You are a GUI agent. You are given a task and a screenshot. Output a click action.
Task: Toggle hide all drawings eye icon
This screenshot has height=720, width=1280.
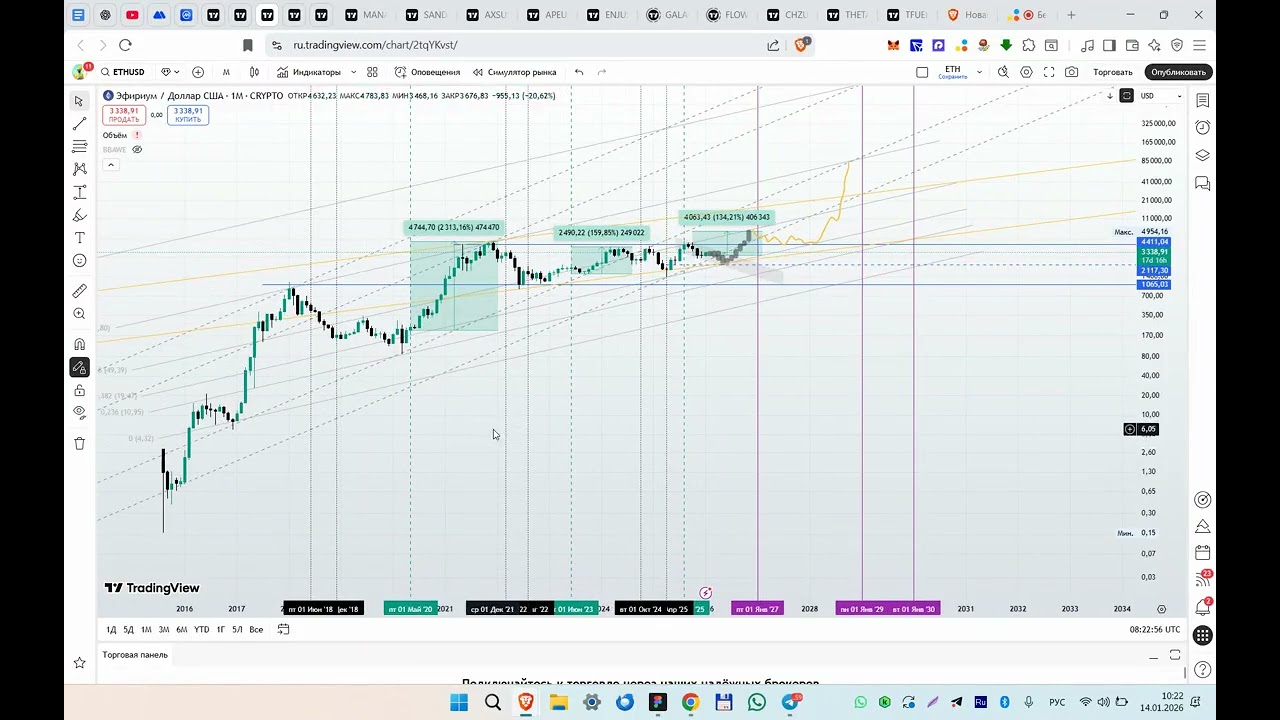click(79, 412)
